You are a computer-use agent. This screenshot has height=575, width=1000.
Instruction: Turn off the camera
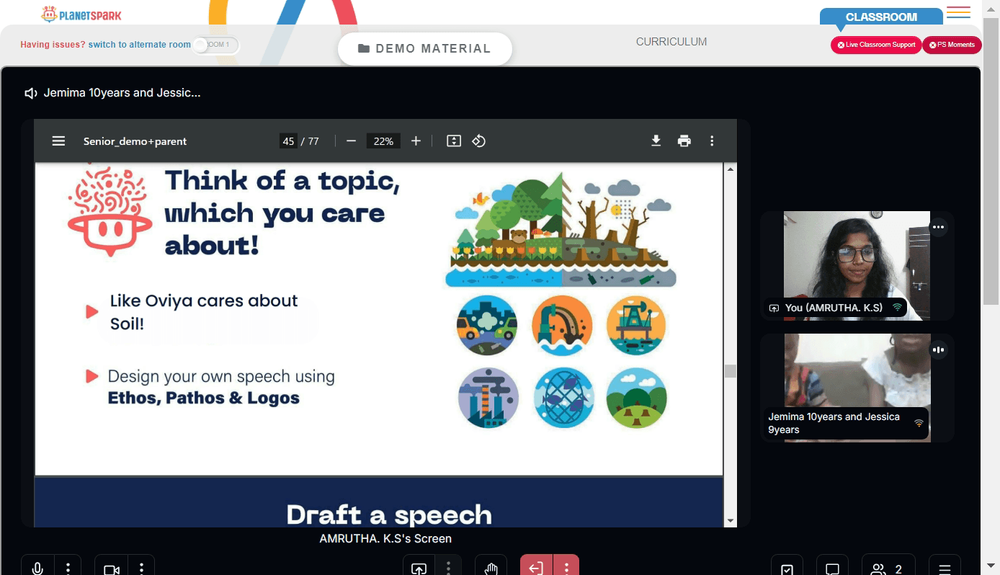point(112,567)
